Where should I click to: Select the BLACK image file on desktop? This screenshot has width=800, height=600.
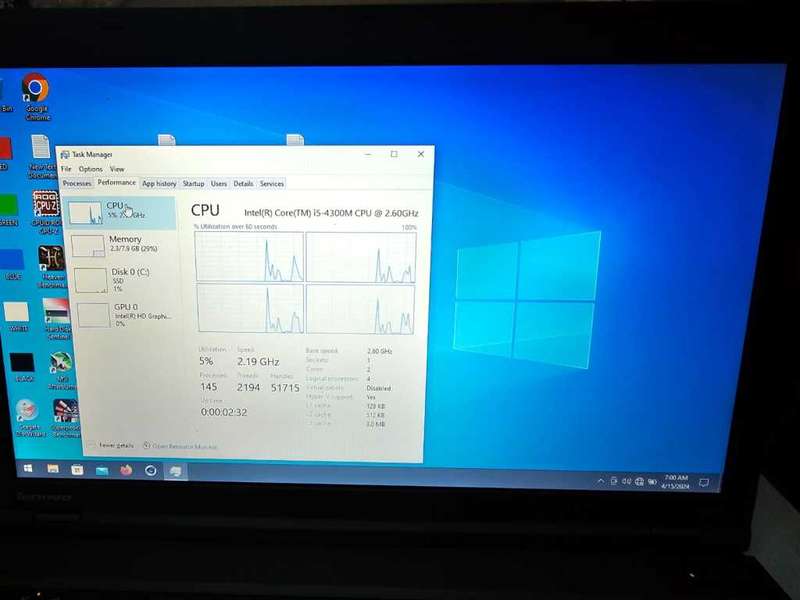point(22,367)
